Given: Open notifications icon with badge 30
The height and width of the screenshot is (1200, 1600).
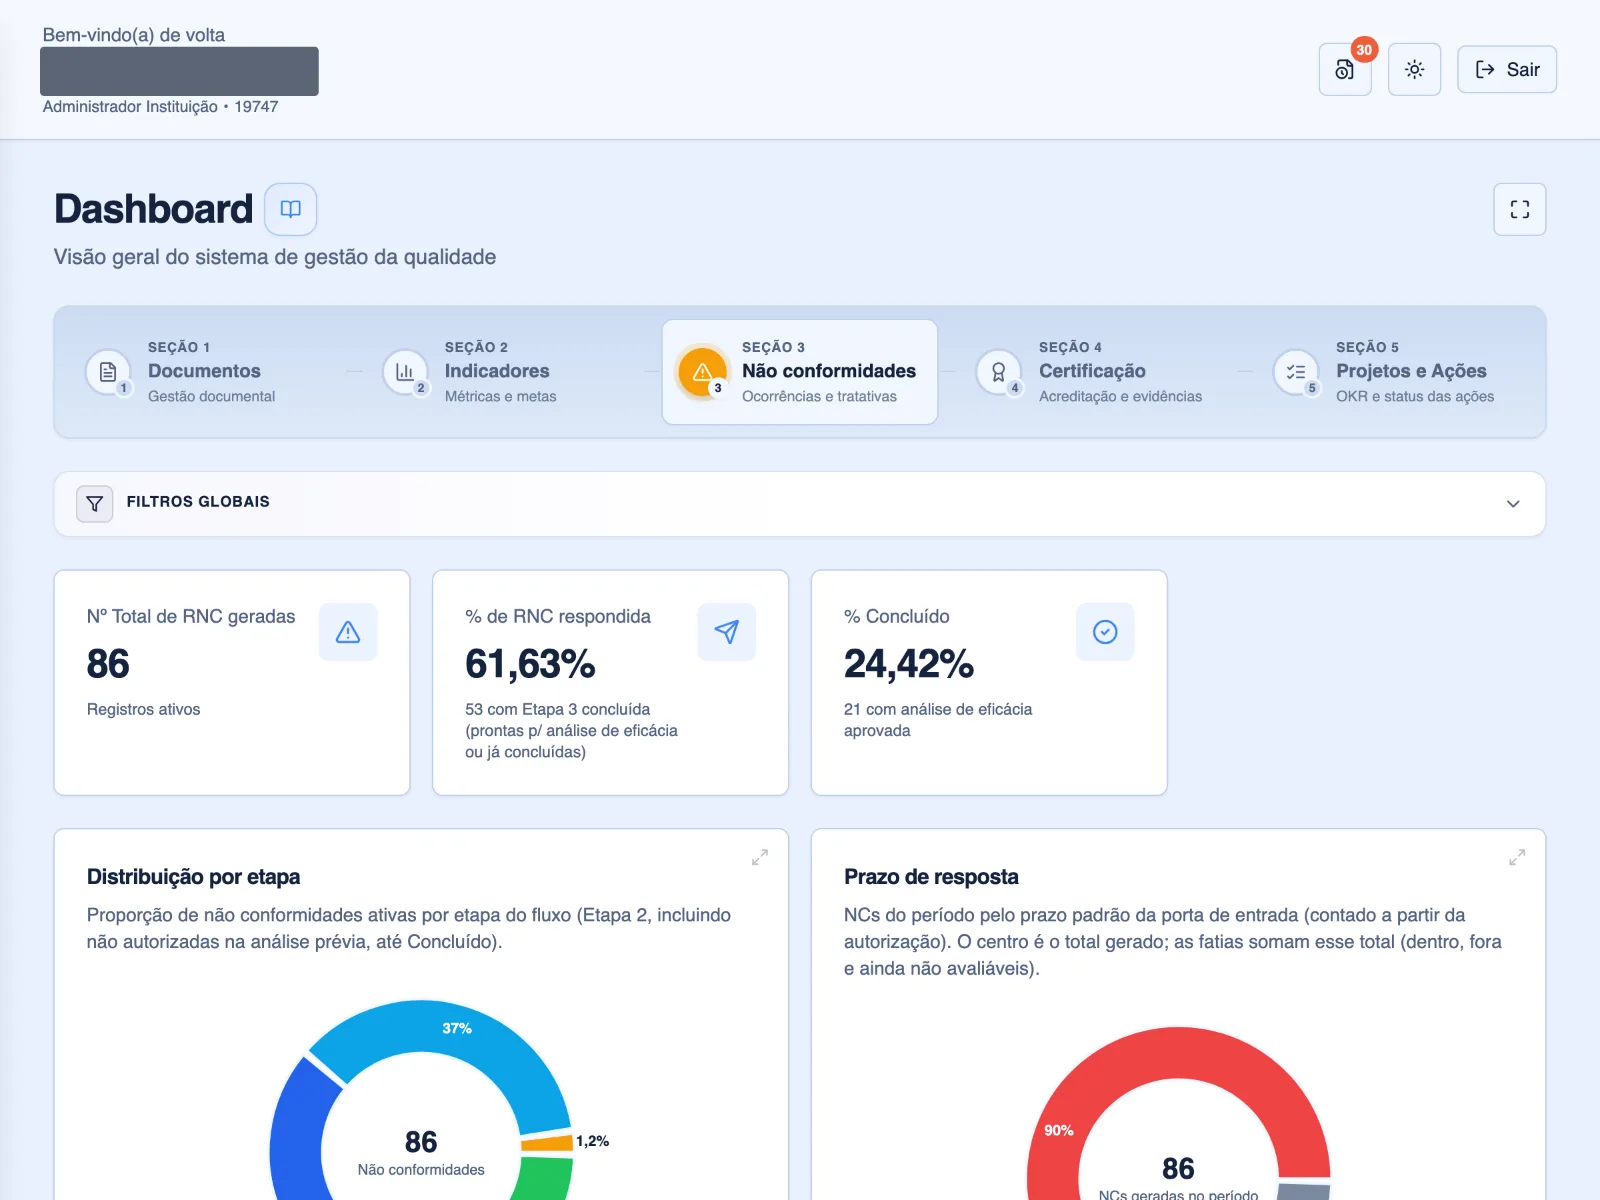Looking at the screenshot, I should tap(1345, 69).
